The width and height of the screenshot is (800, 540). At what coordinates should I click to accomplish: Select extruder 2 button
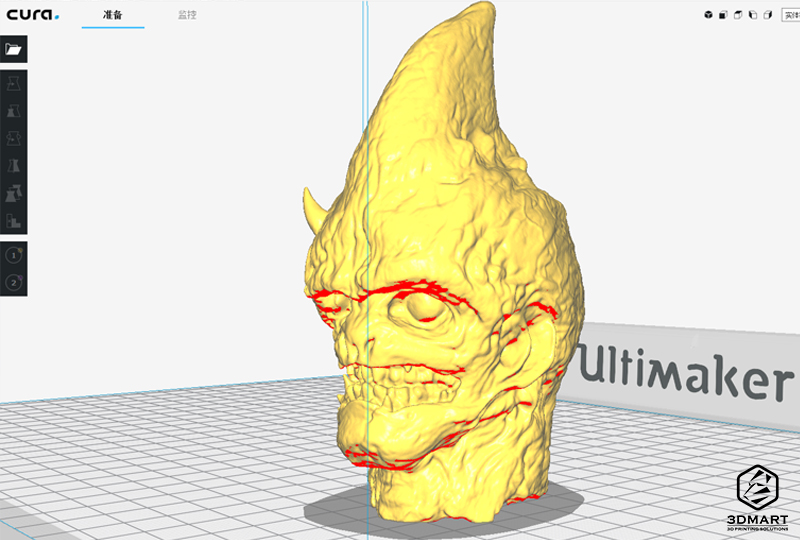(x=14, y=282)
